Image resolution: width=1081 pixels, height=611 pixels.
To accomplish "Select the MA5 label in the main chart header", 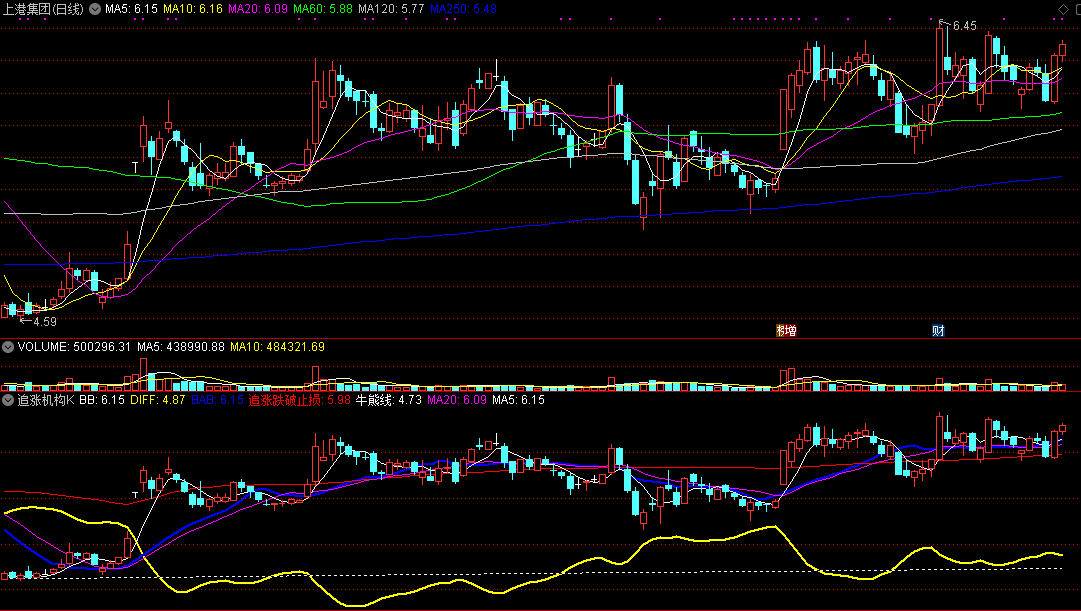I will (131, 9).
